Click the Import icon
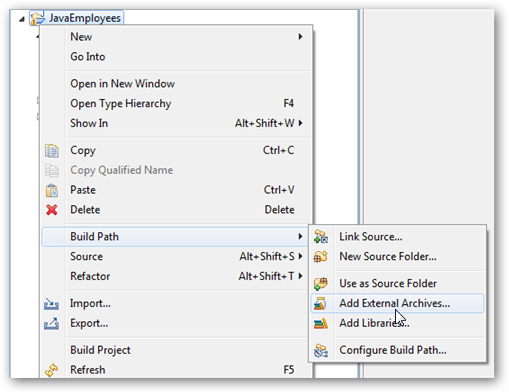Image resolution: width=509 pixels, height=392 pixels. point(51,304)
